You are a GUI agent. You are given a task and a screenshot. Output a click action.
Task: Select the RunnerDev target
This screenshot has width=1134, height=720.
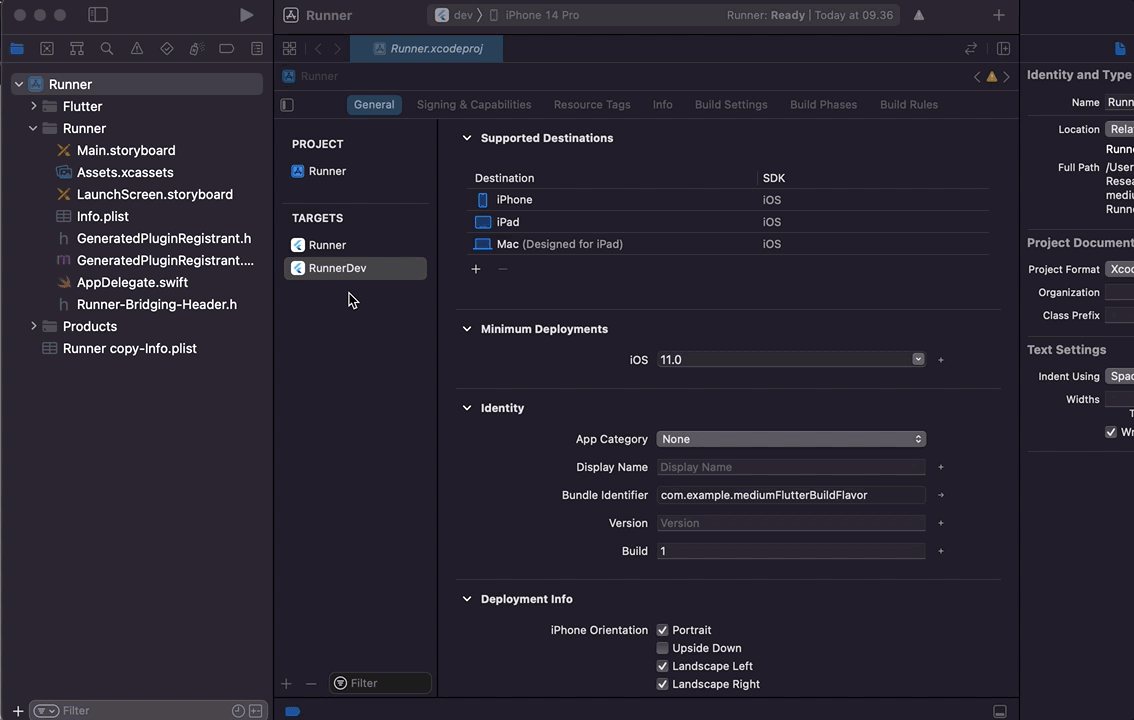(x=355, y=268)
